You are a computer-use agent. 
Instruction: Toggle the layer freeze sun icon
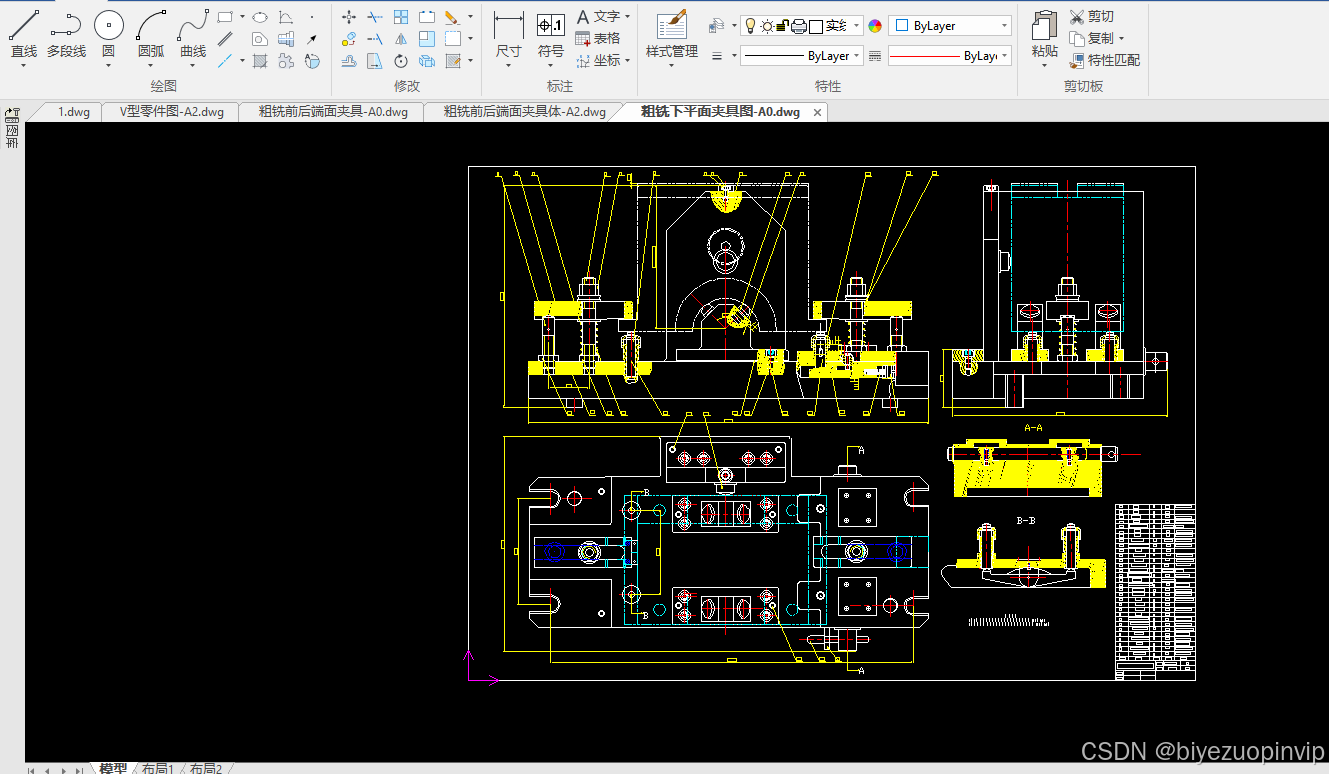click(x=767, y=26)
